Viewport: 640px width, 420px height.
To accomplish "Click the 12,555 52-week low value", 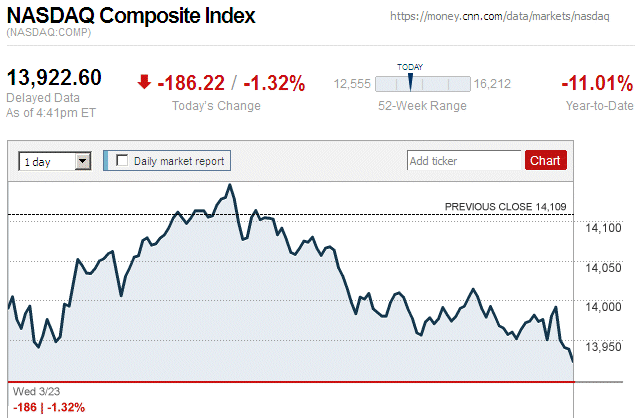I will [x=352, y=84].
